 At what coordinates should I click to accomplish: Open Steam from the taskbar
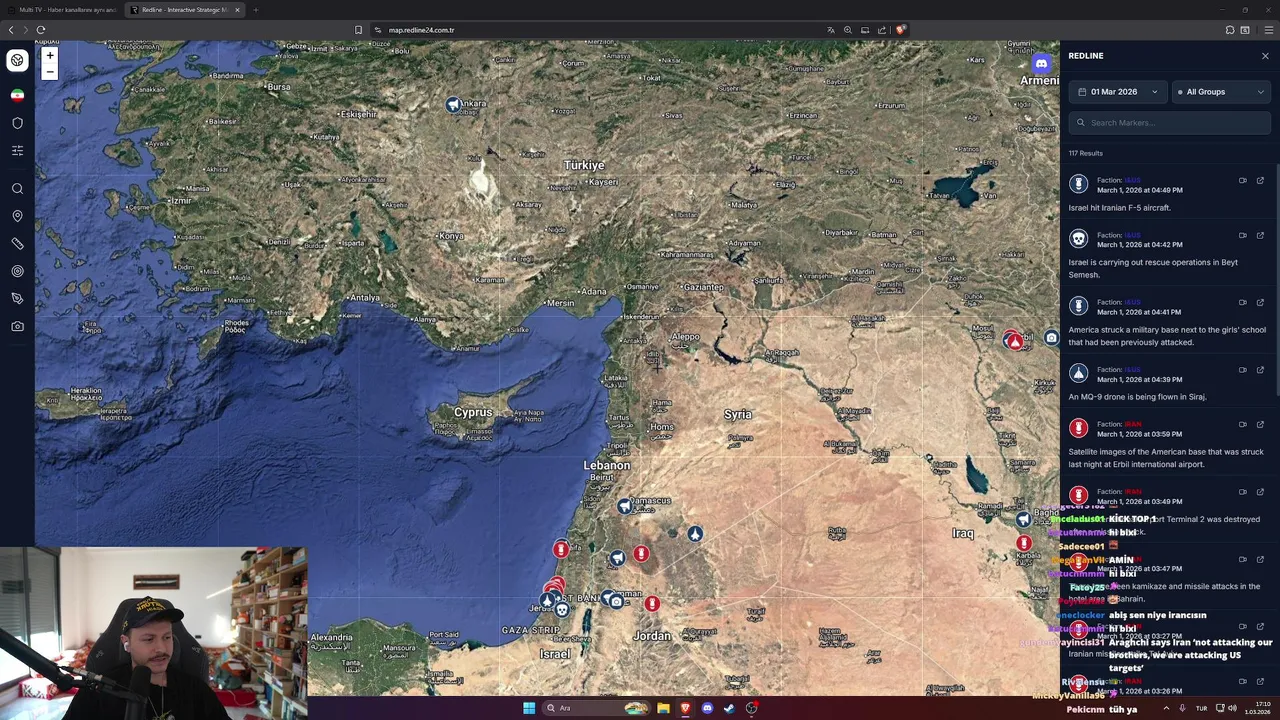coord(729,708)
